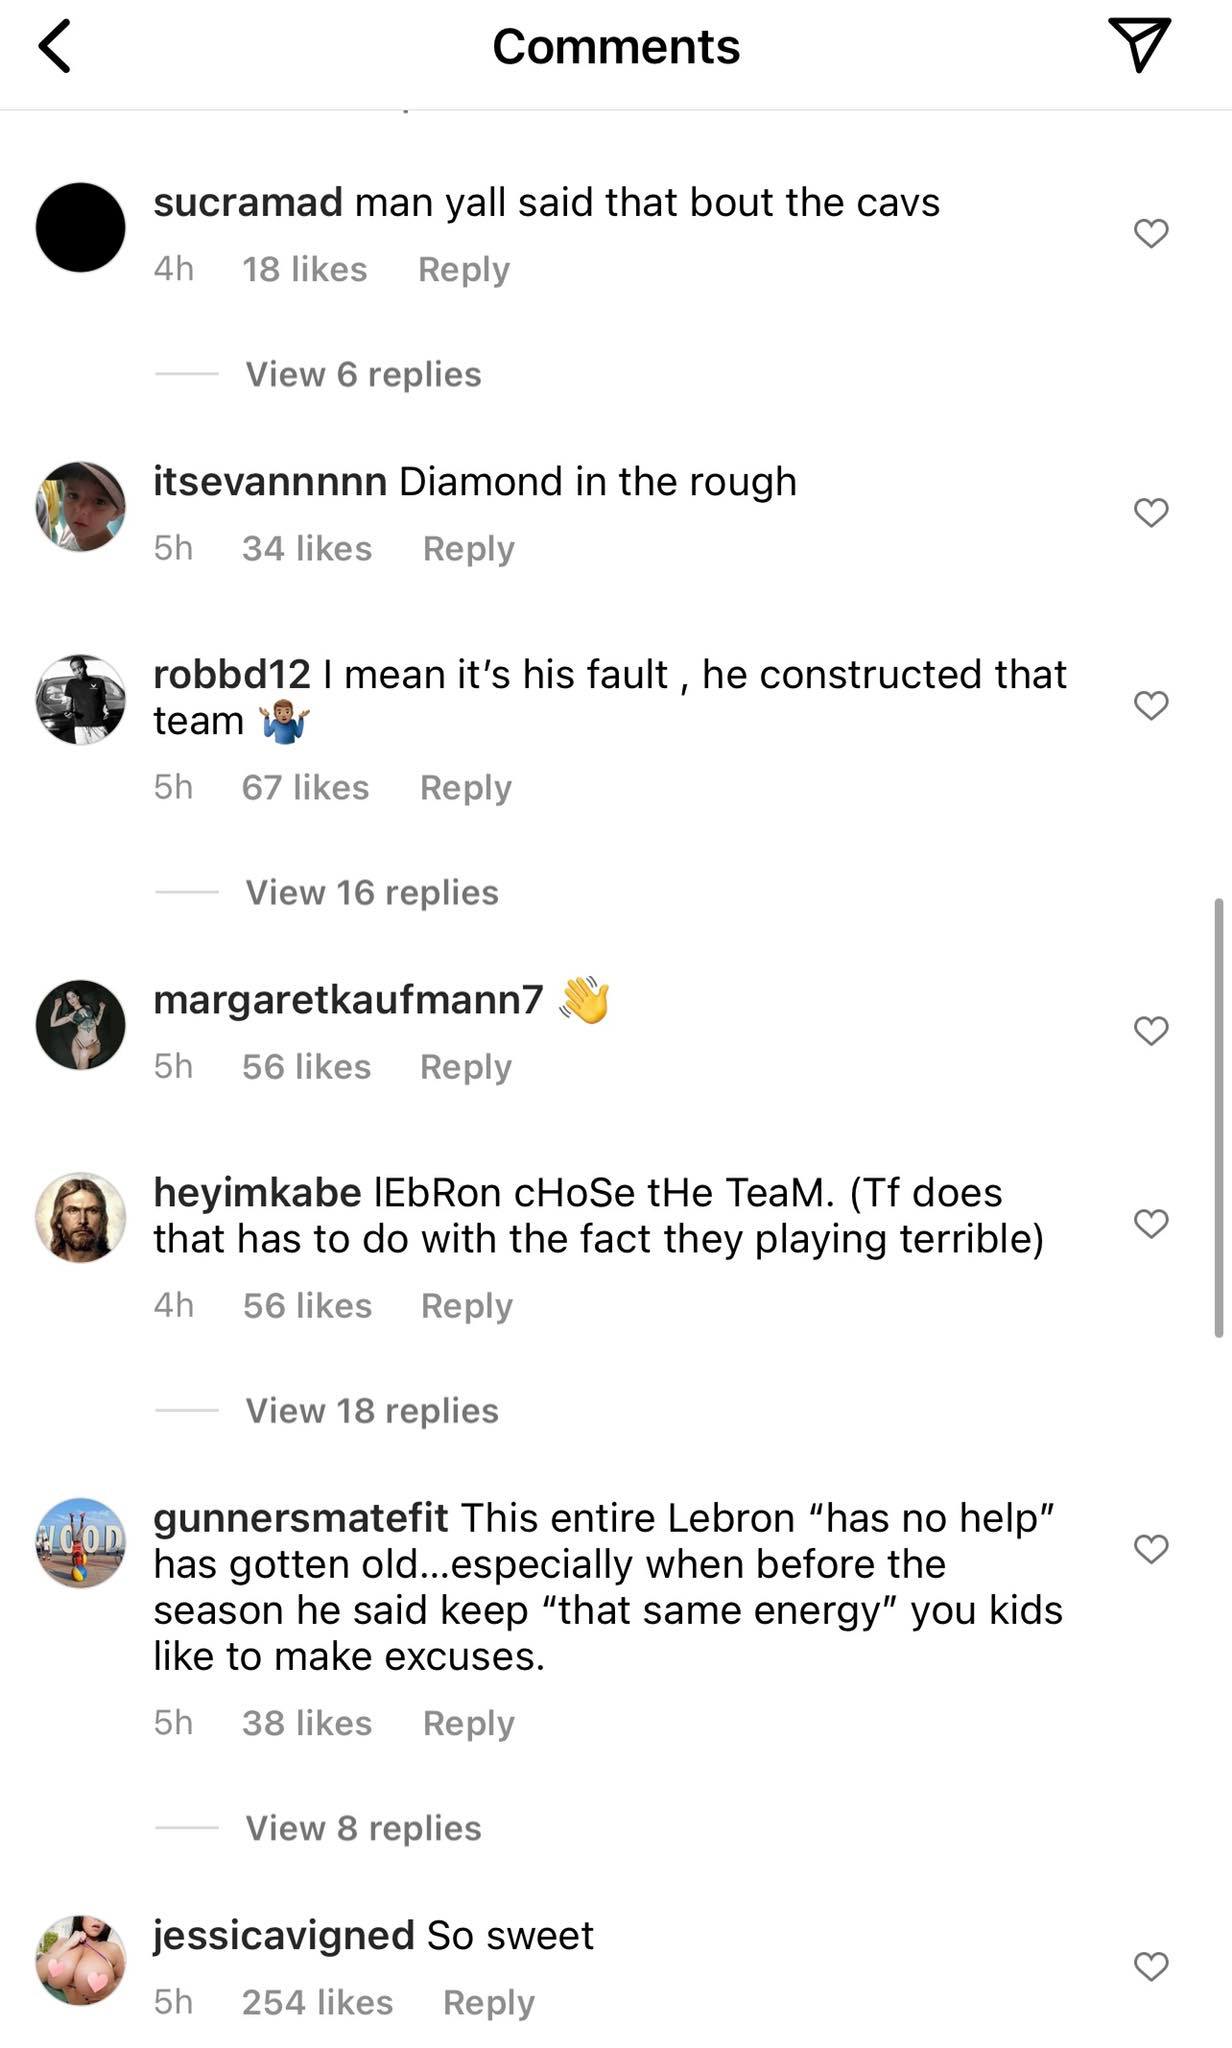Tap heart beside jessicavigned's comment
The width and height of the screenshot is (1232, 2048).
tap(1151, 1967)
